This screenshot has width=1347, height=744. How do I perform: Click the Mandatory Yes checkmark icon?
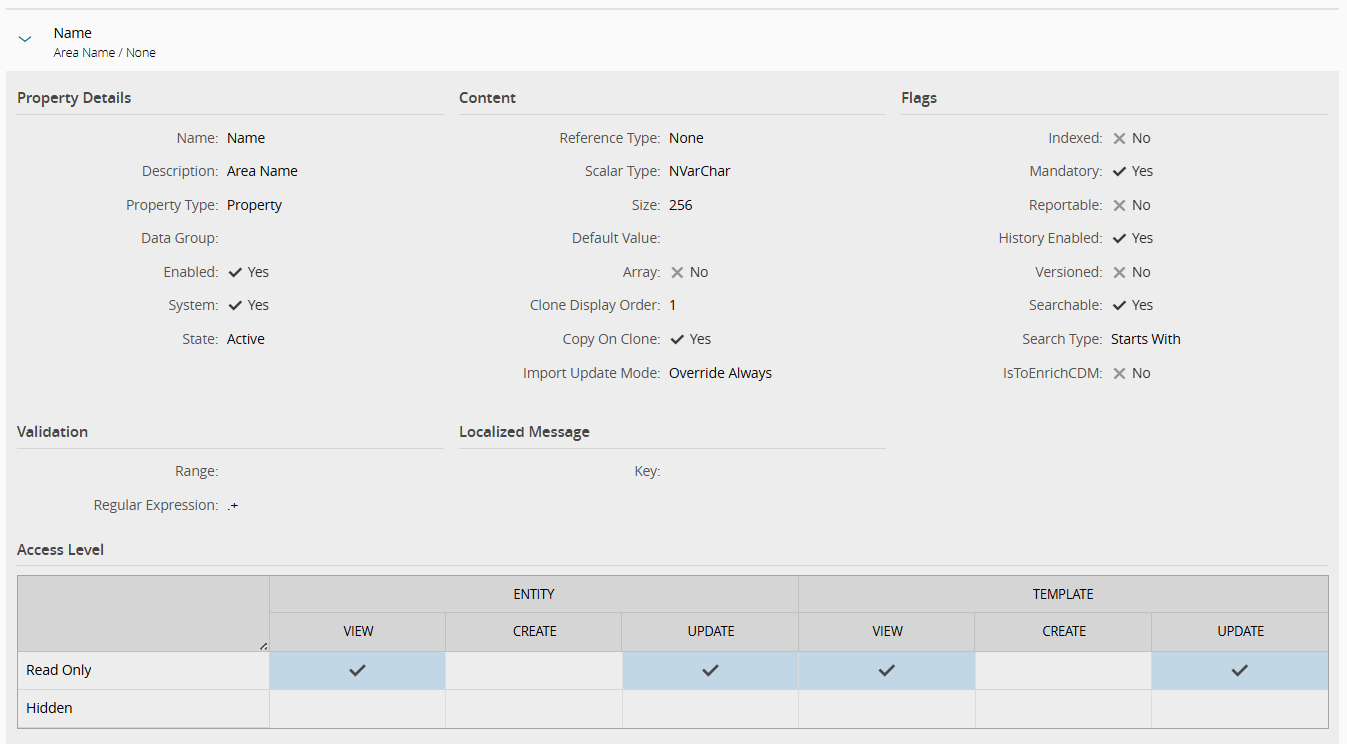[1119, 171]
